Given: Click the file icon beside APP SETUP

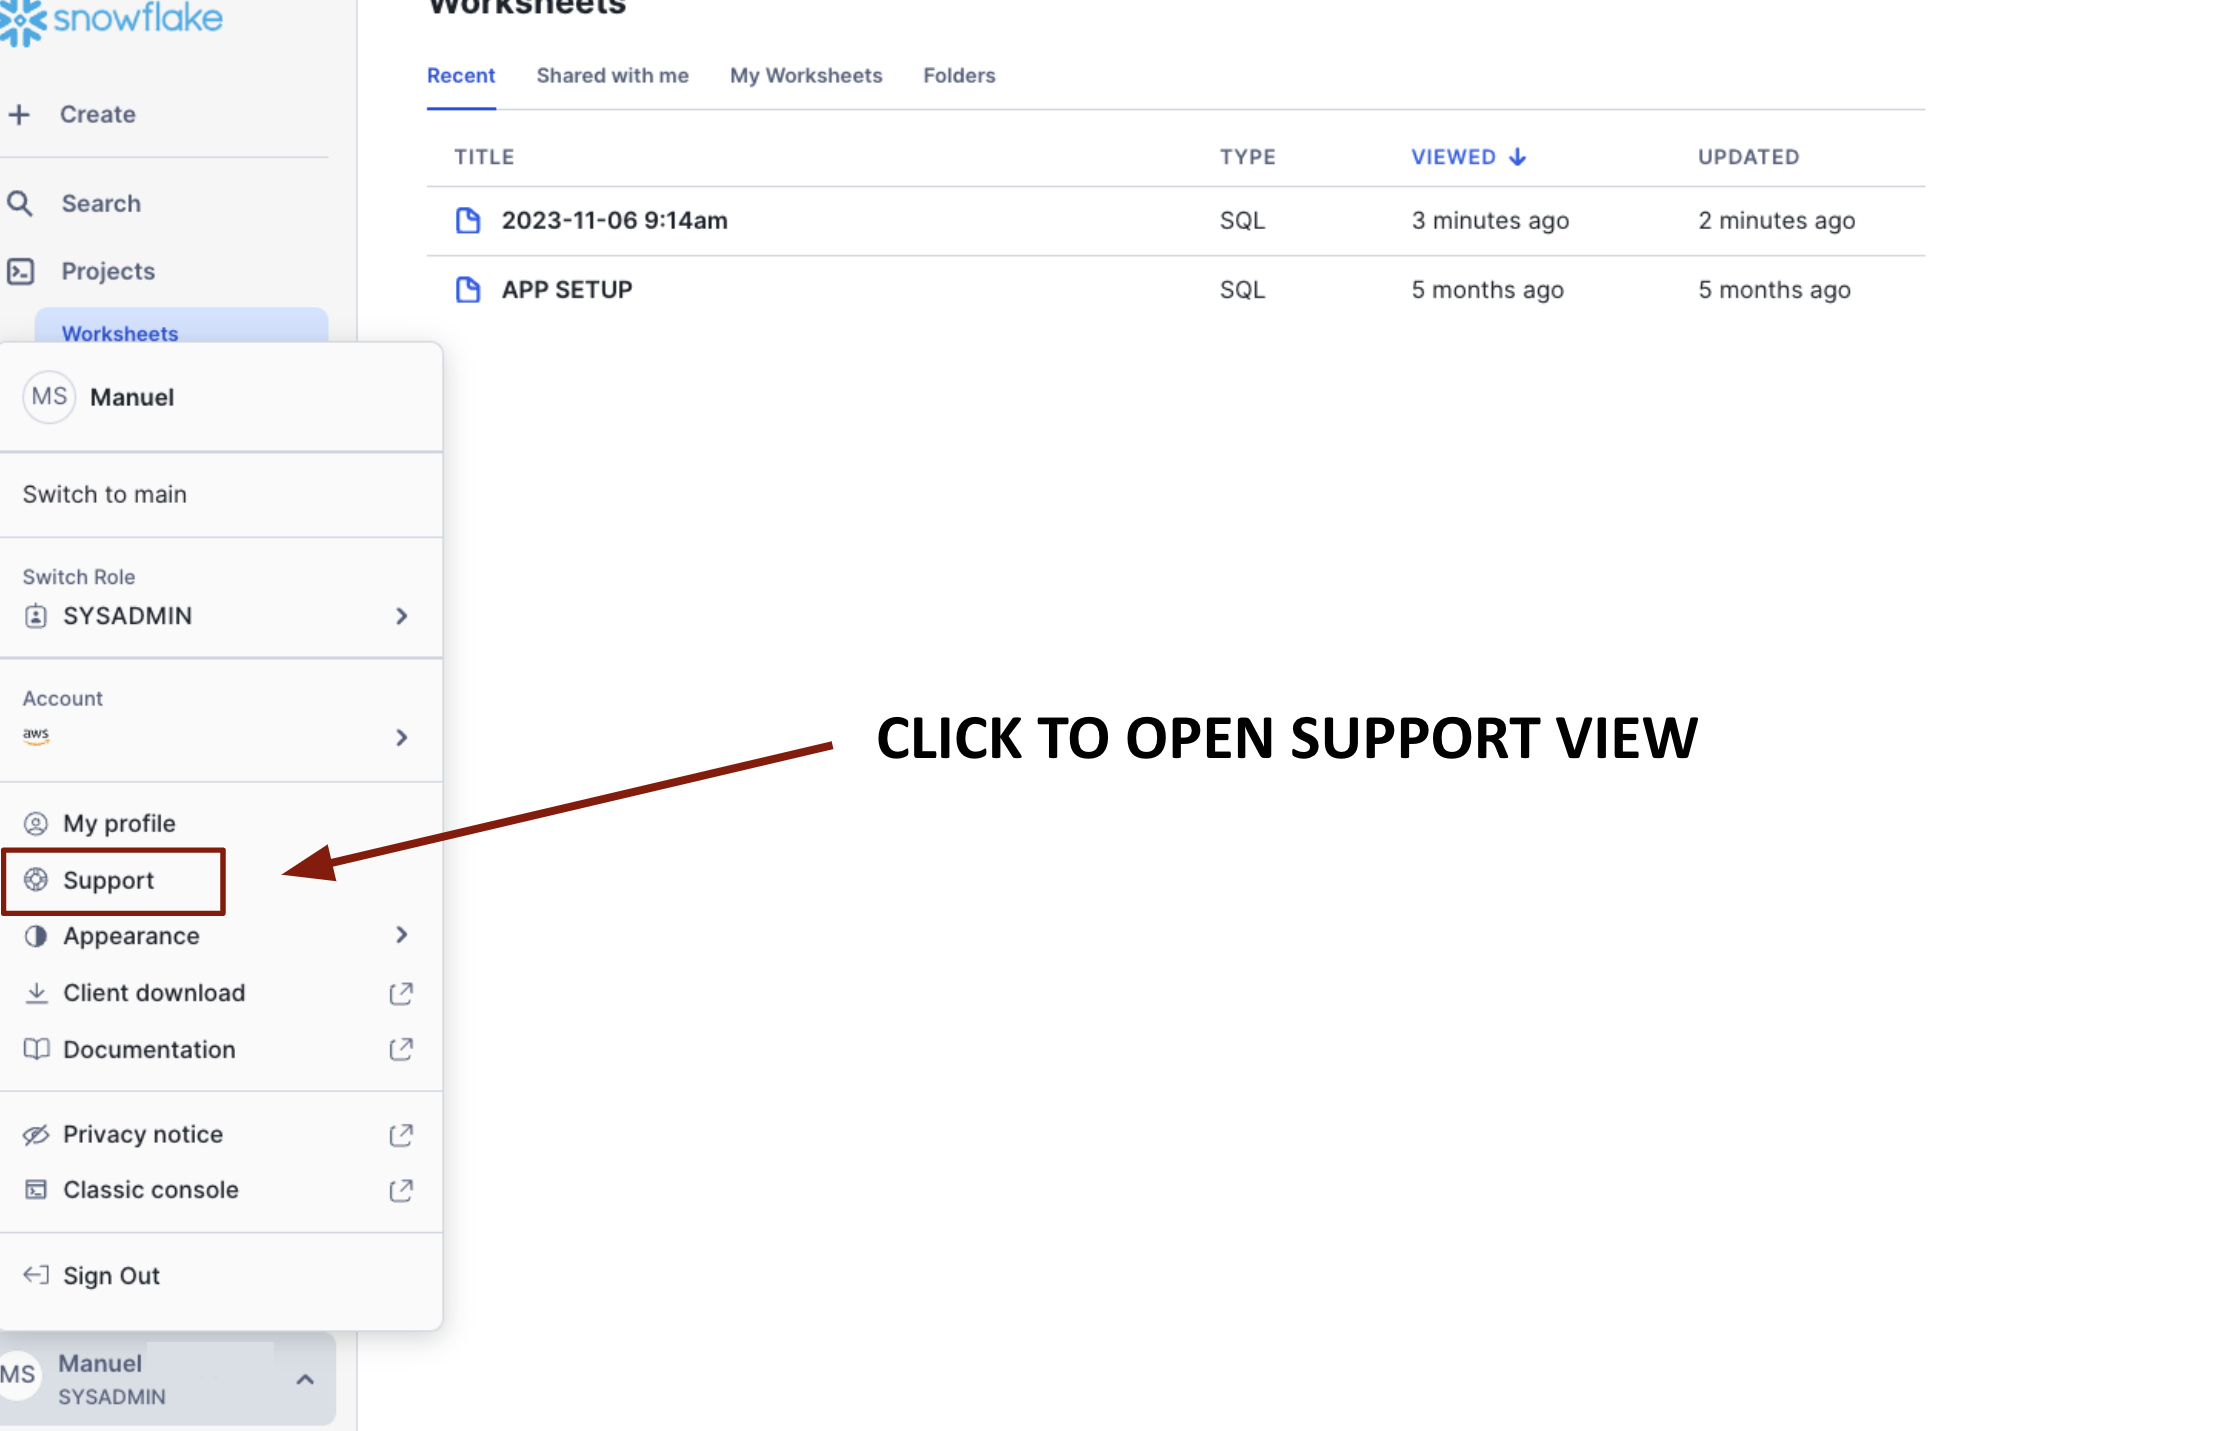Looking at the screenshot, I should (x=469, y=289).
